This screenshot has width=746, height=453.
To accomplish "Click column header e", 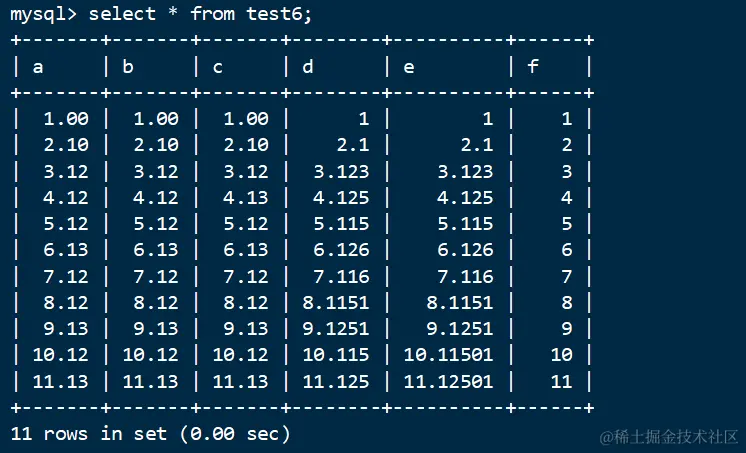I will pyautogui.click(x=409, y=68).
